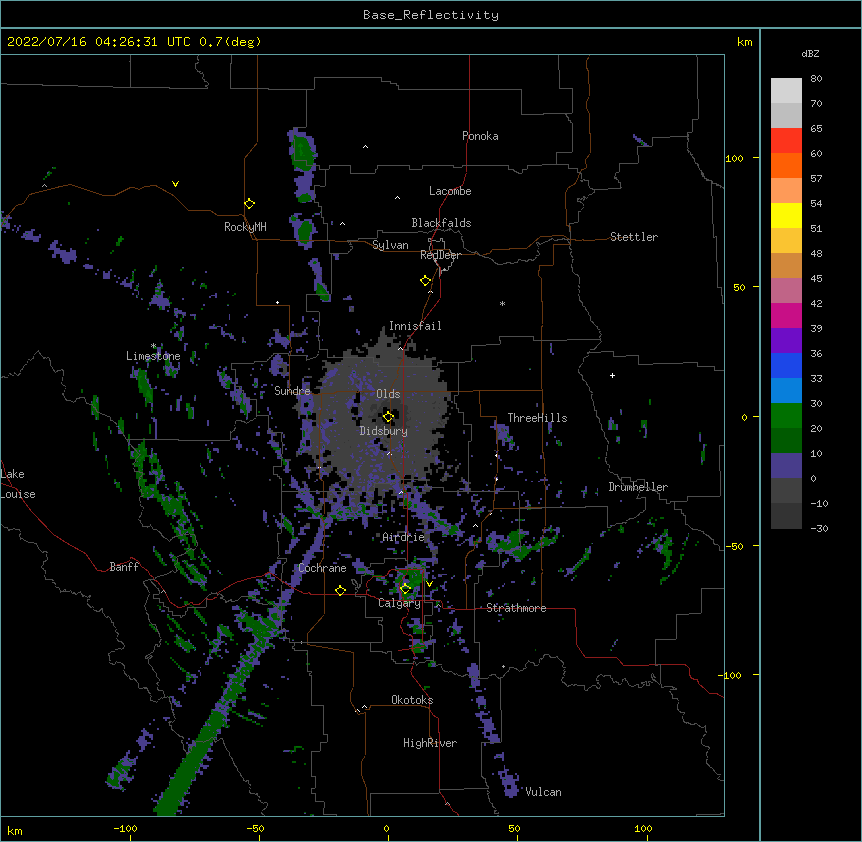Click the RockyMH label
This screenshot has height=842, width=862.
pyautogui.click(x=245, y=227)
